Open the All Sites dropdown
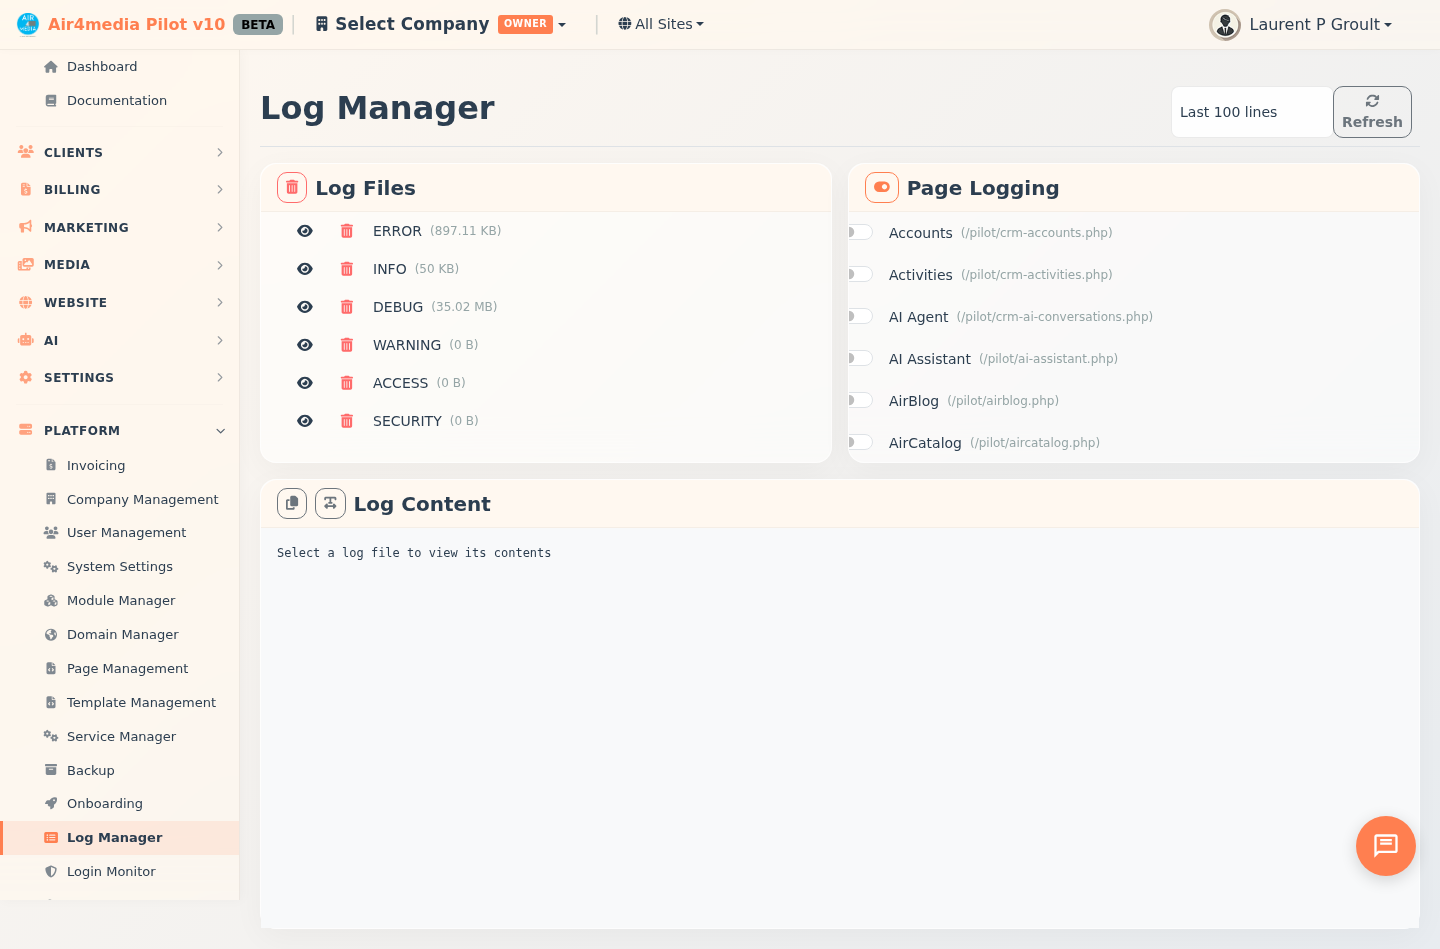 pyautogui.click(x=661, y=23)
